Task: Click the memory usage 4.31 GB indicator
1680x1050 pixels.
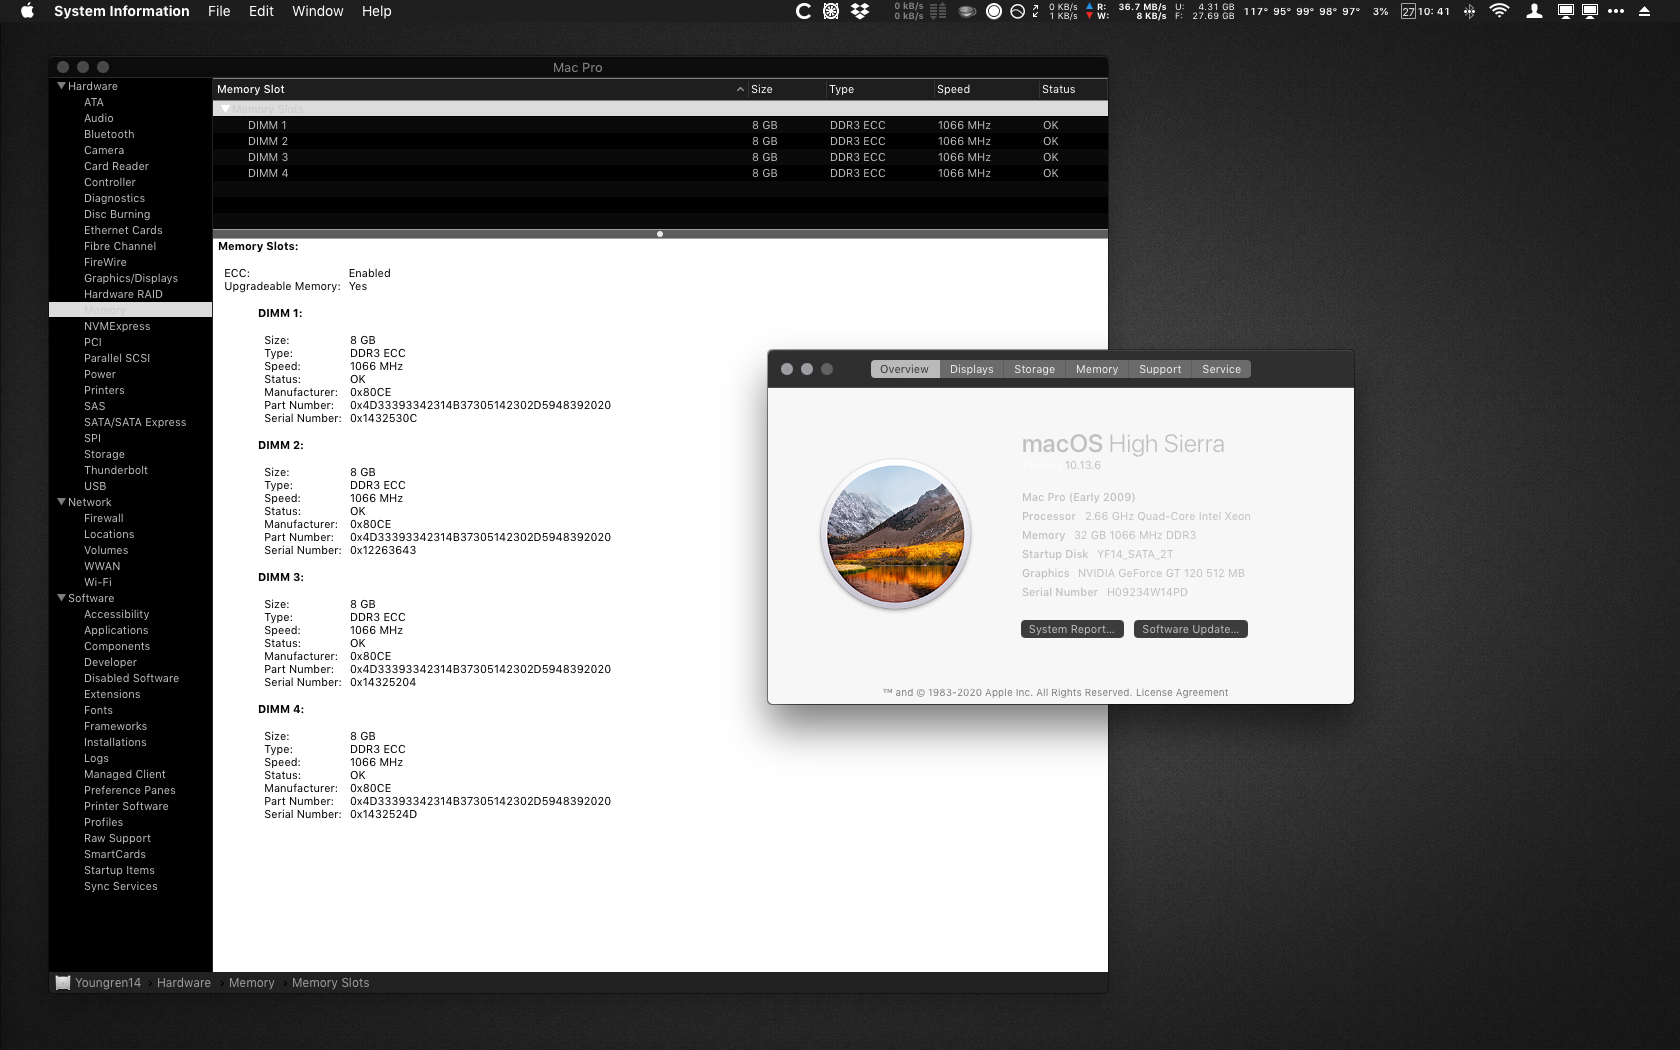Action: 1206,11
